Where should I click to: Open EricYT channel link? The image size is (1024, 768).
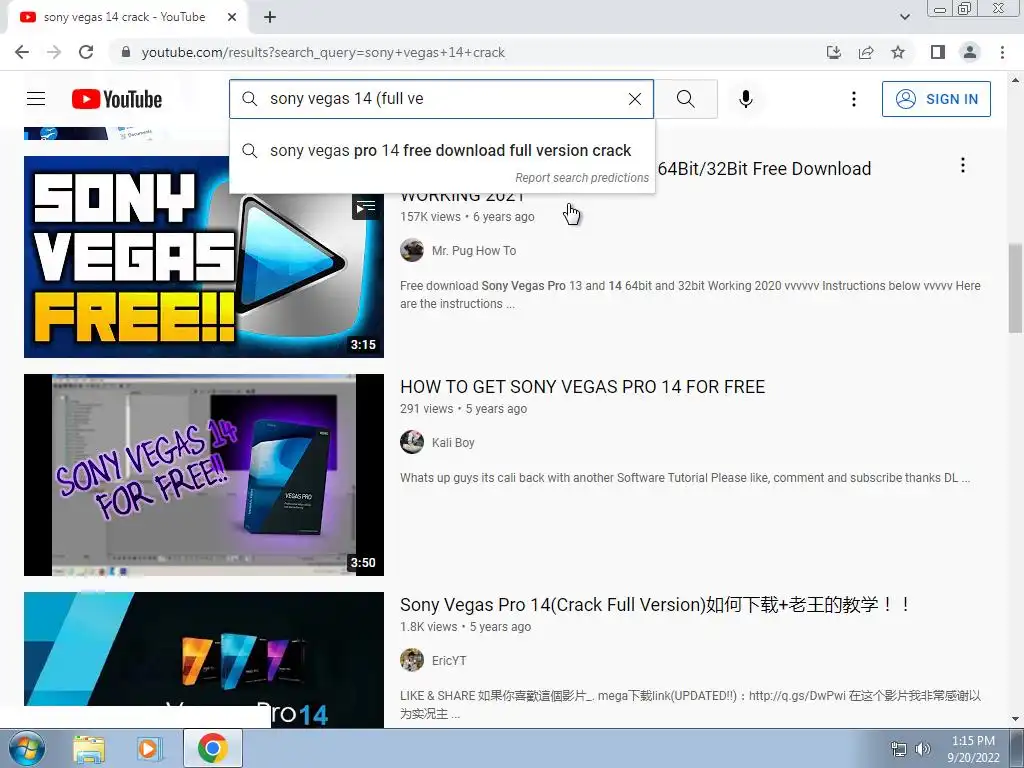(x=449, y=661)
